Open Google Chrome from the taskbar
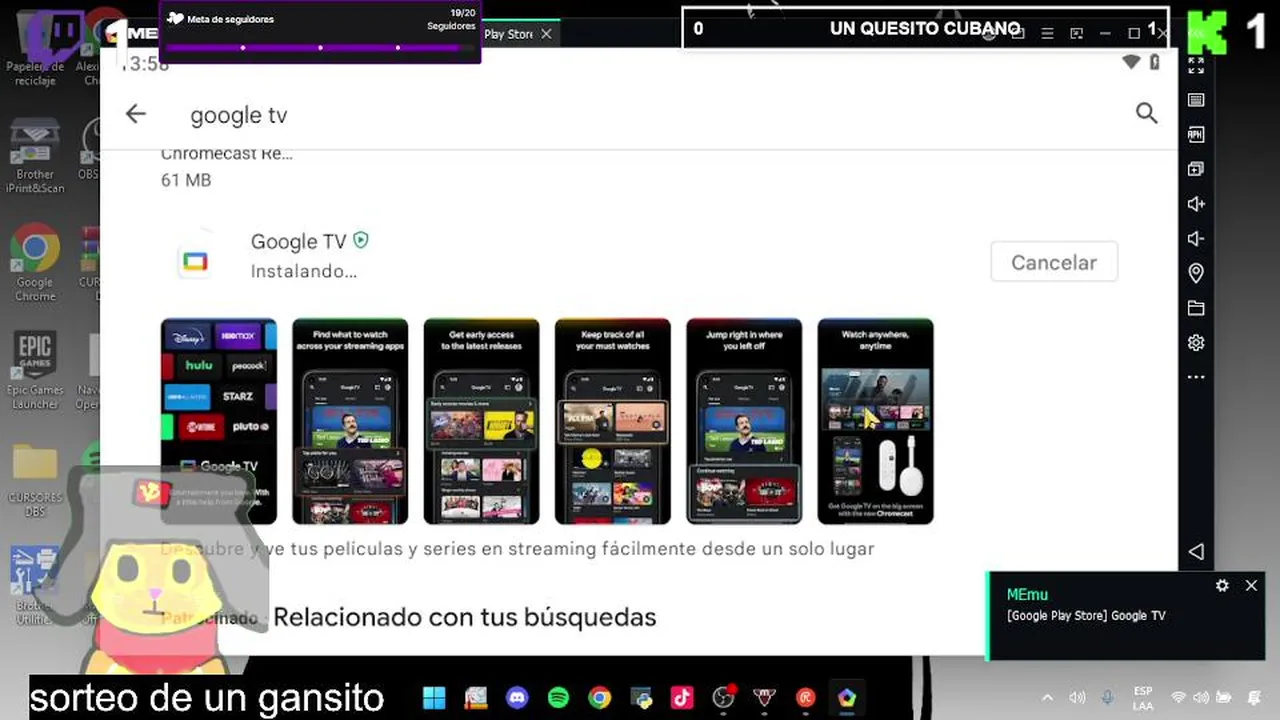This screenshot has width=1280, height=720. pos(599,697)
